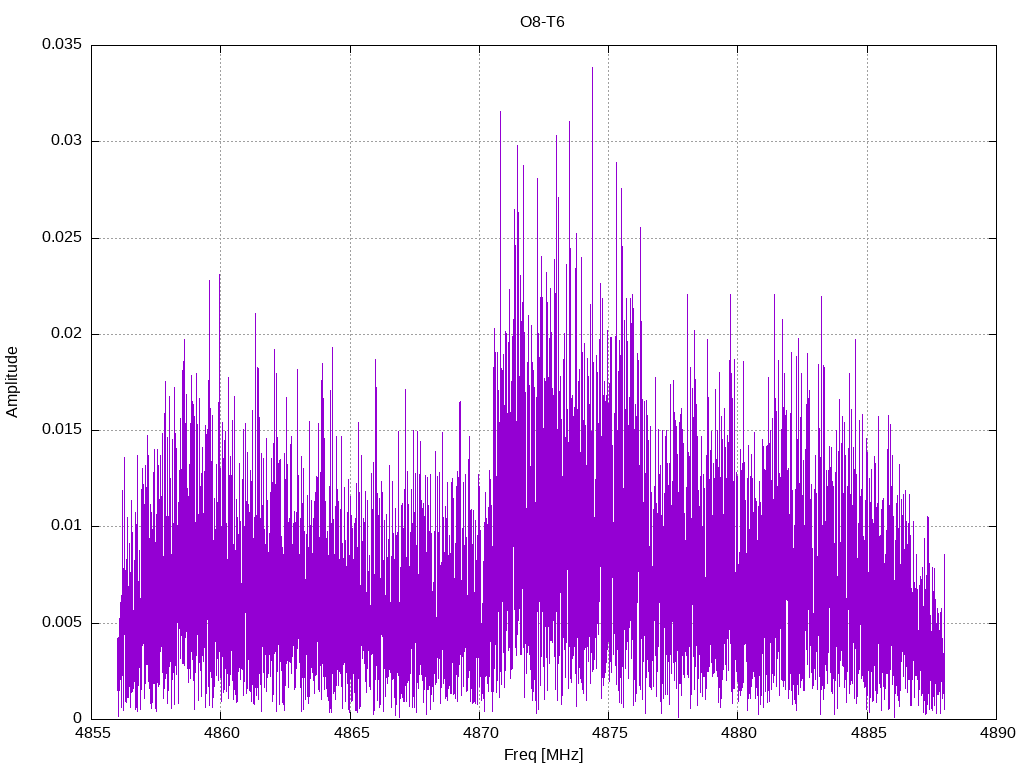
Task: Click x-axis tick label 4880
Action: click(x=738, y=733)
